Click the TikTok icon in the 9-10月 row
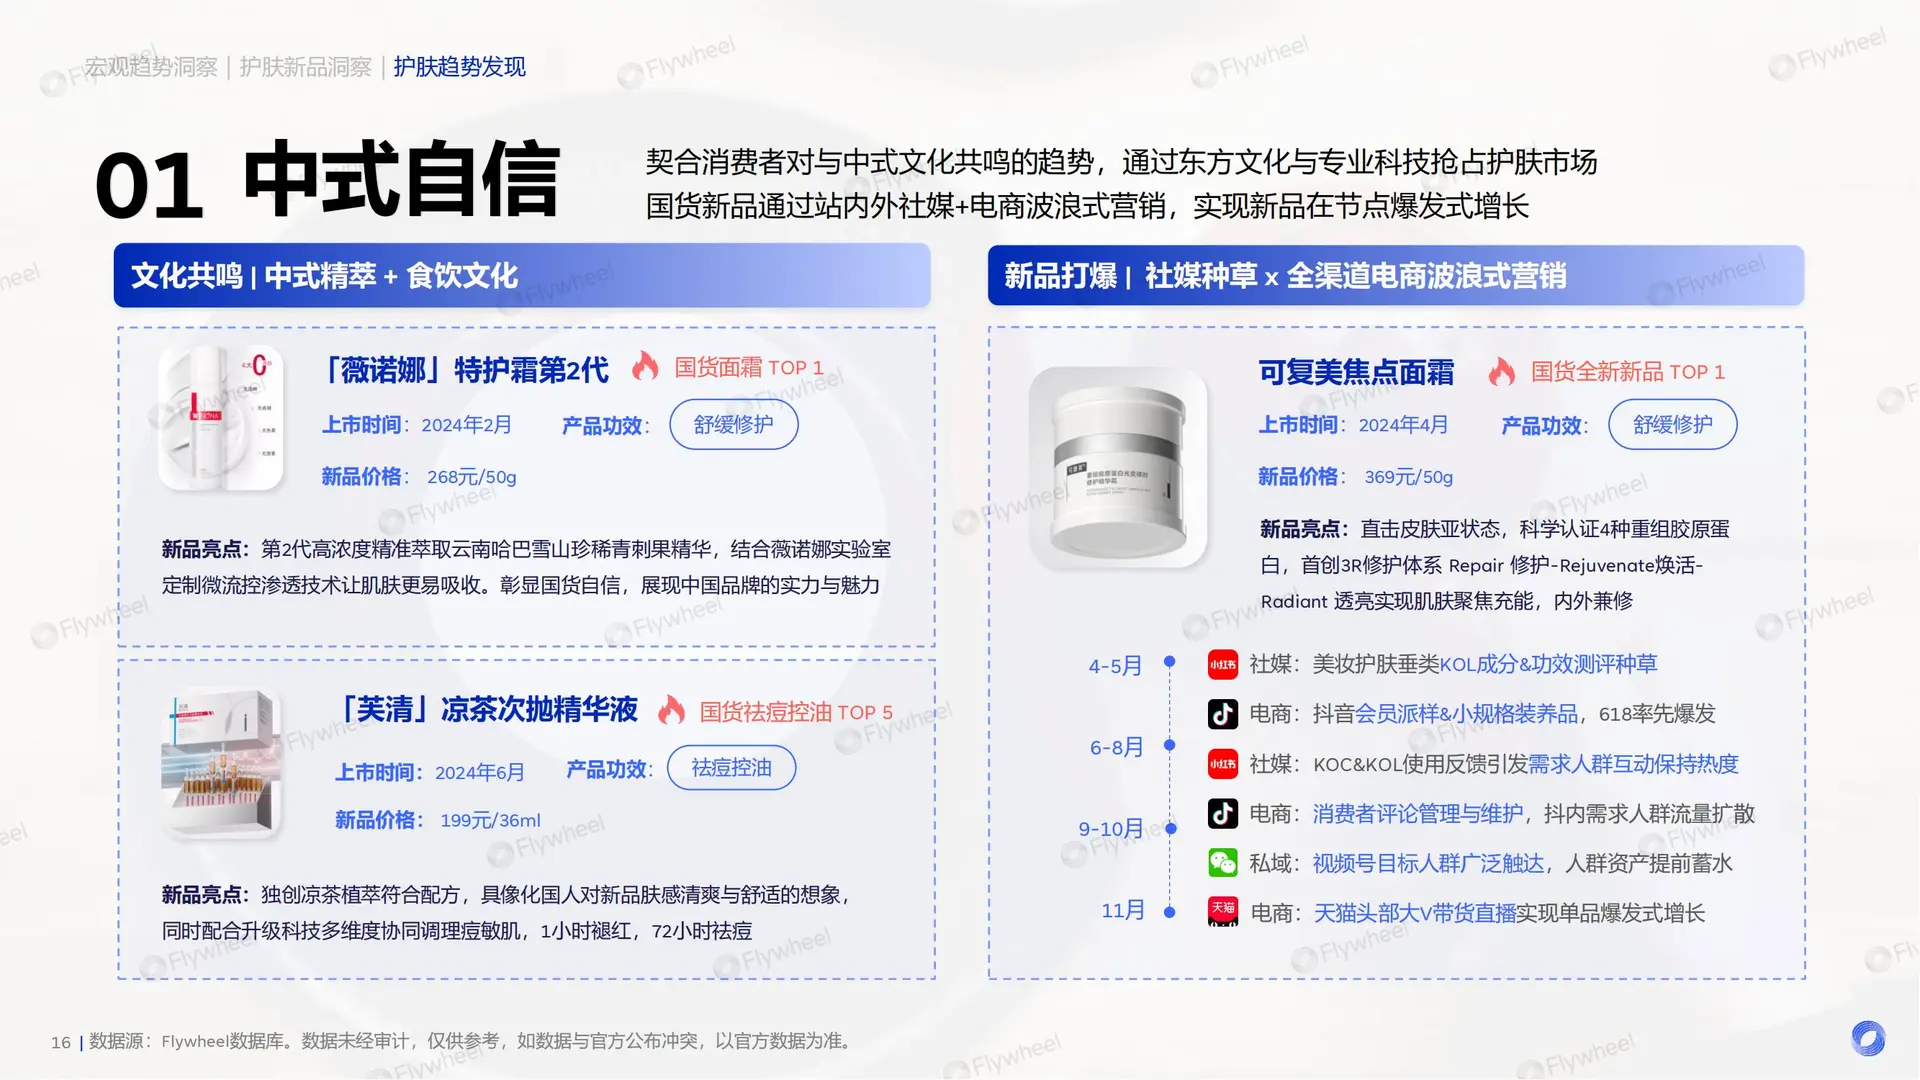The height and width of the screenshot is (1080, 1920). pyautogui.click(x=1222, y=814)
